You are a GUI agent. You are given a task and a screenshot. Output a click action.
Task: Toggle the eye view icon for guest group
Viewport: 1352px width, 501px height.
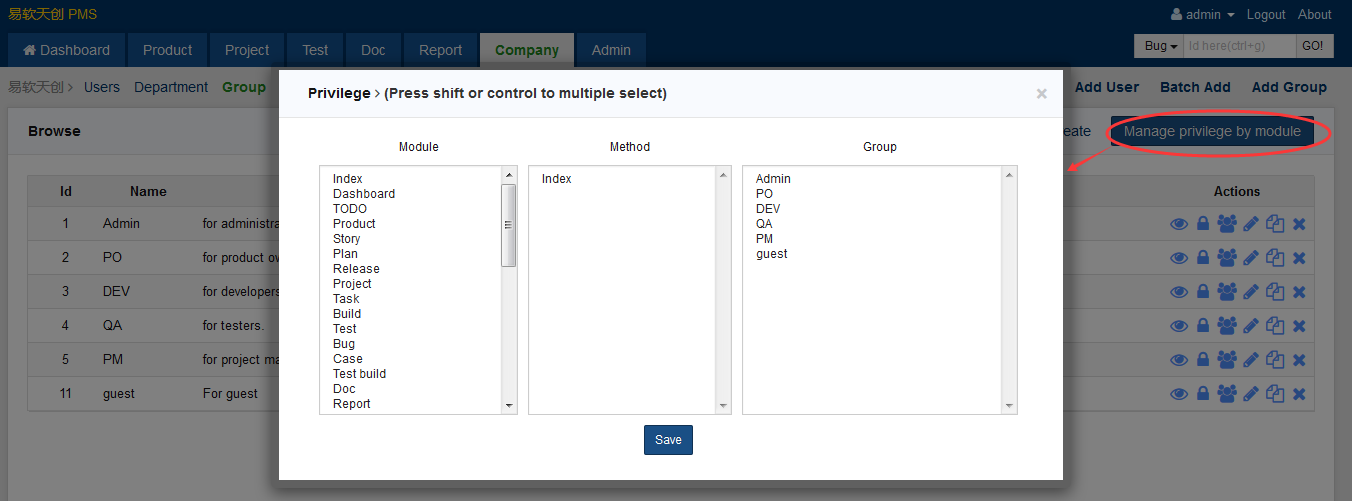click(1179, 394)
